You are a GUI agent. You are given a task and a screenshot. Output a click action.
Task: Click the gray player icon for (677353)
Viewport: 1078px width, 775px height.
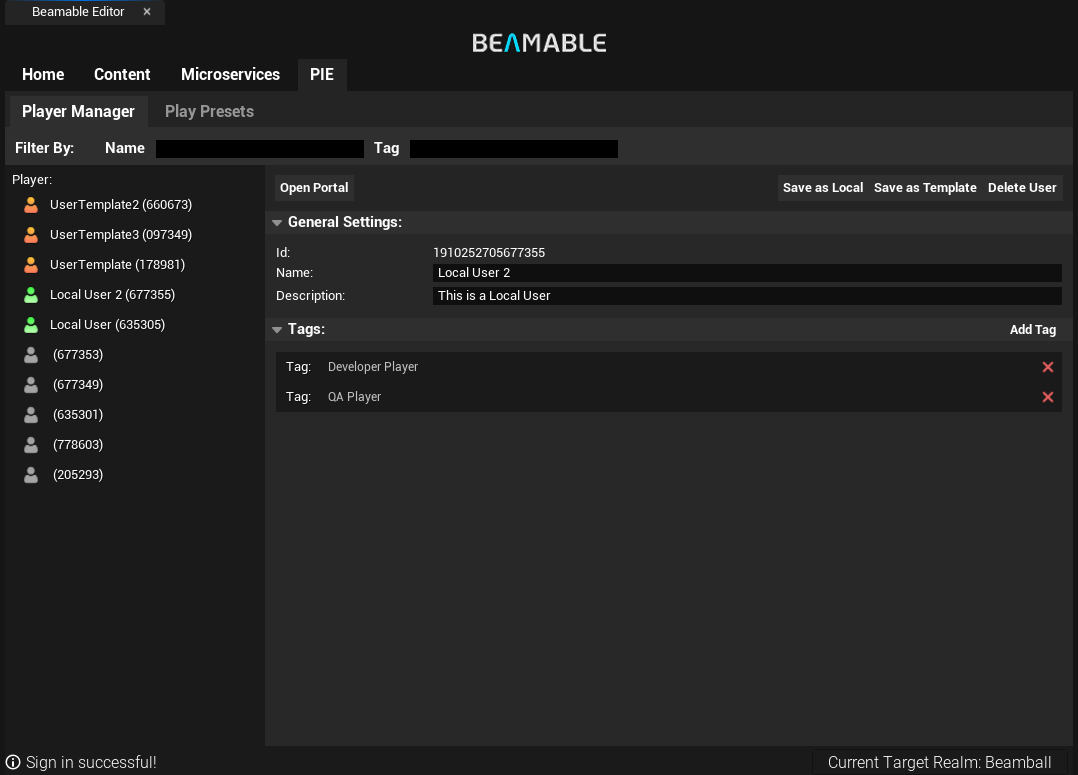(31, 355)
